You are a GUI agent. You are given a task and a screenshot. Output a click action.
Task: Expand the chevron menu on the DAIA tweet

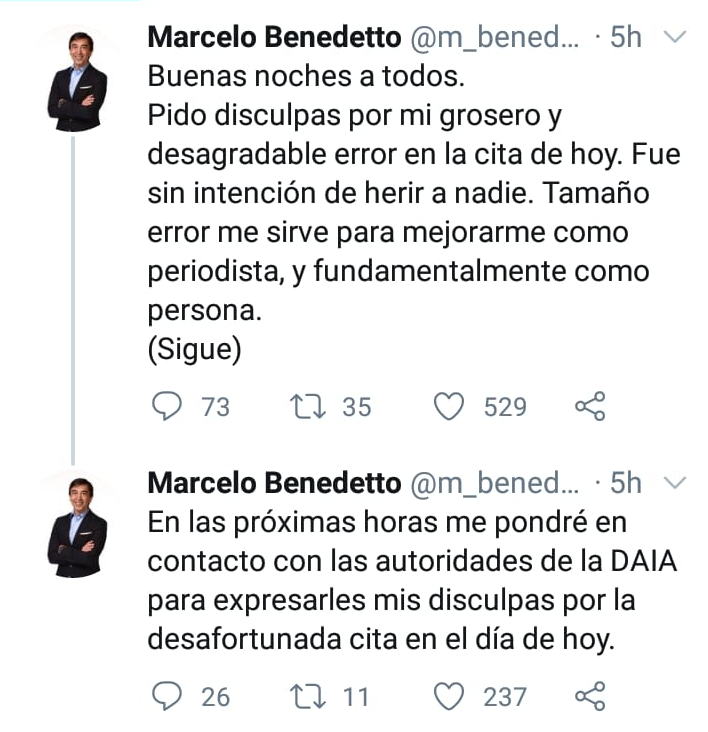coord(676,483)
